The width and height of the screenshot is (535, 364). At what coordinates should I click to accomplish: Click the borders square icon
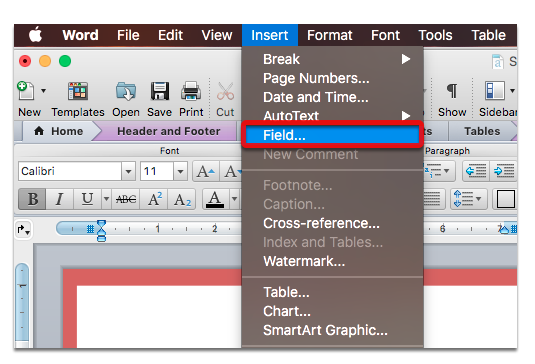(x=505, y=199)
